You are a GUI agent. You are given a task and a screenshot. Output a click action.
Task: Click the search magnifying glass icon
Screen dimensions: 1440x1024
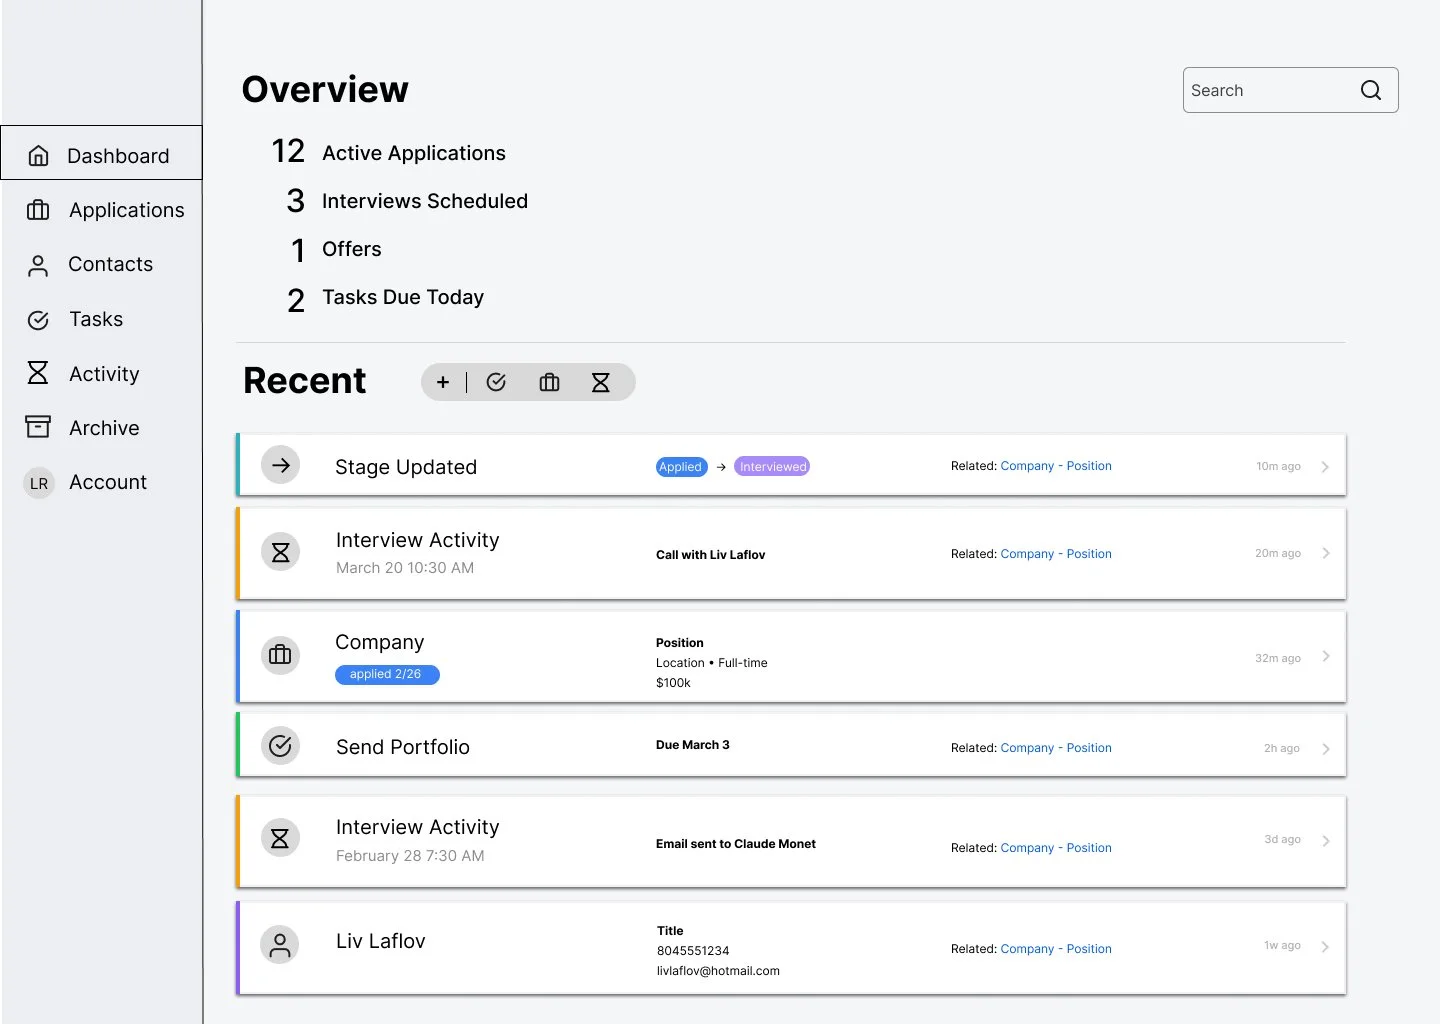point(1370,90)
